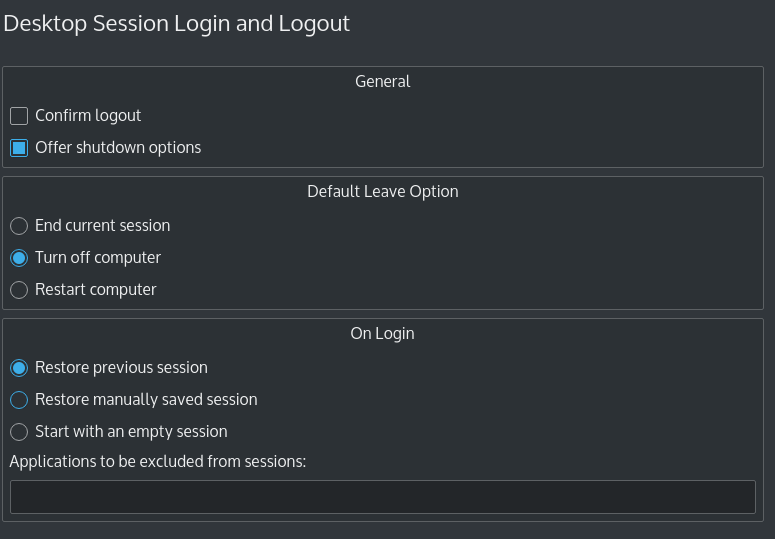Untick the Offer shutdown options checkbox square

19,148
